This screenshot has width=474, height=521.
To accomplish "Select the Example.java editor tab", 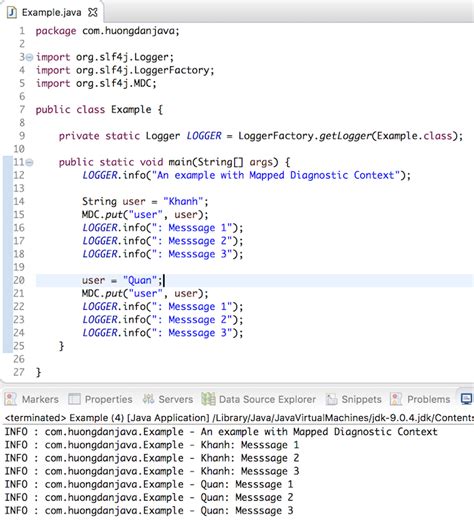I will tap(51, 13).
